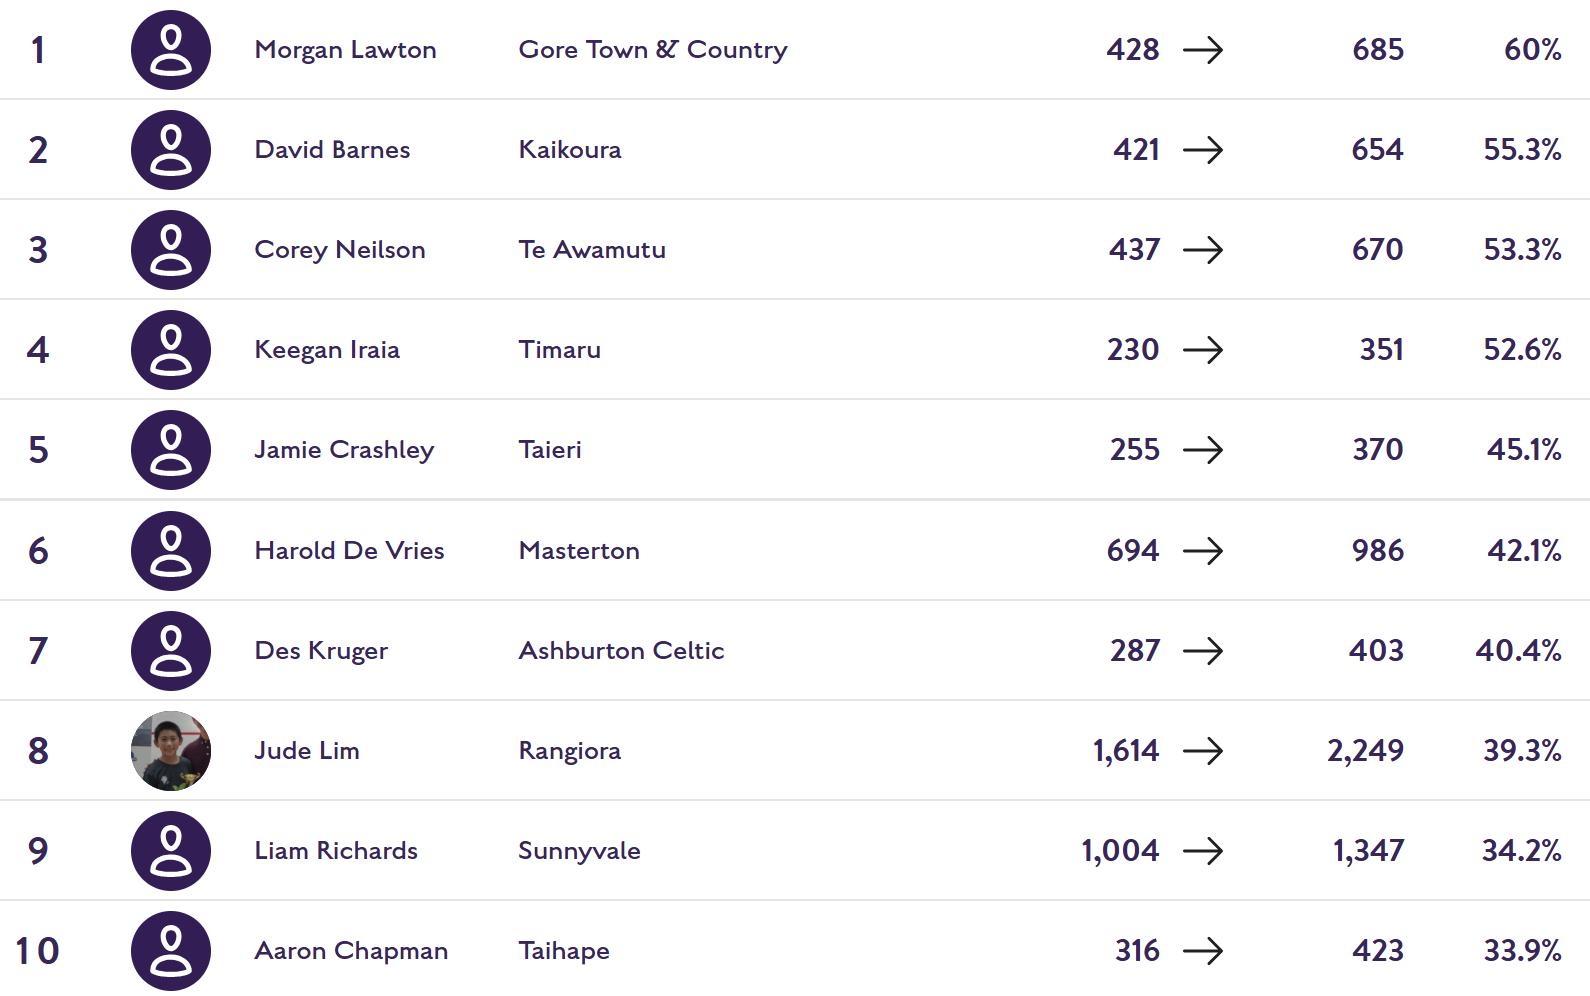
Task: Select Jamie Crashley's avatar icon
Action: pyautogui.click(x=171, y=450)
